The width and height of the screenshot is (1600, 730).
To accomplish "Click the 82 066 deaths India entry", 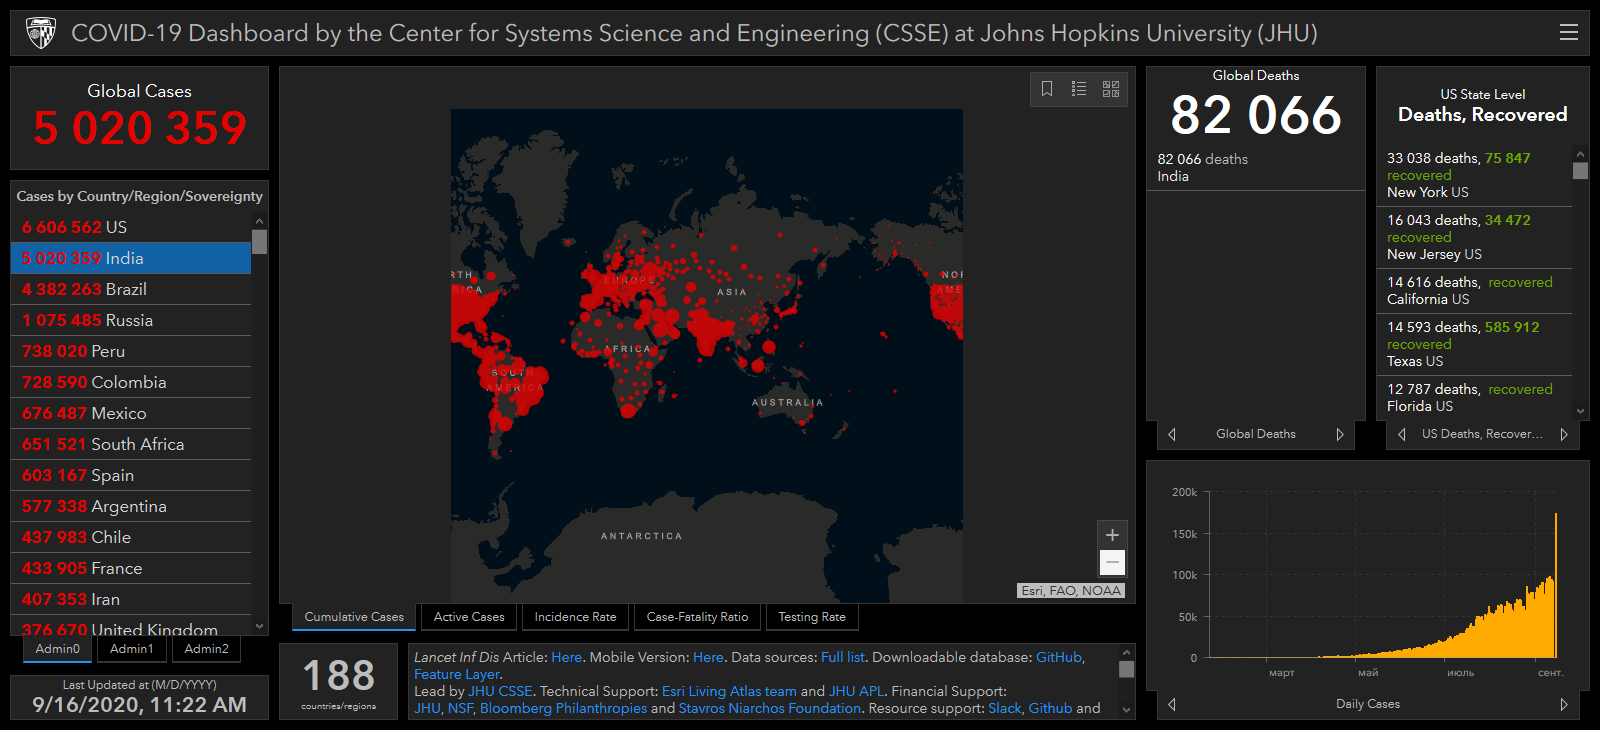I will click(x=1255, y=167).
